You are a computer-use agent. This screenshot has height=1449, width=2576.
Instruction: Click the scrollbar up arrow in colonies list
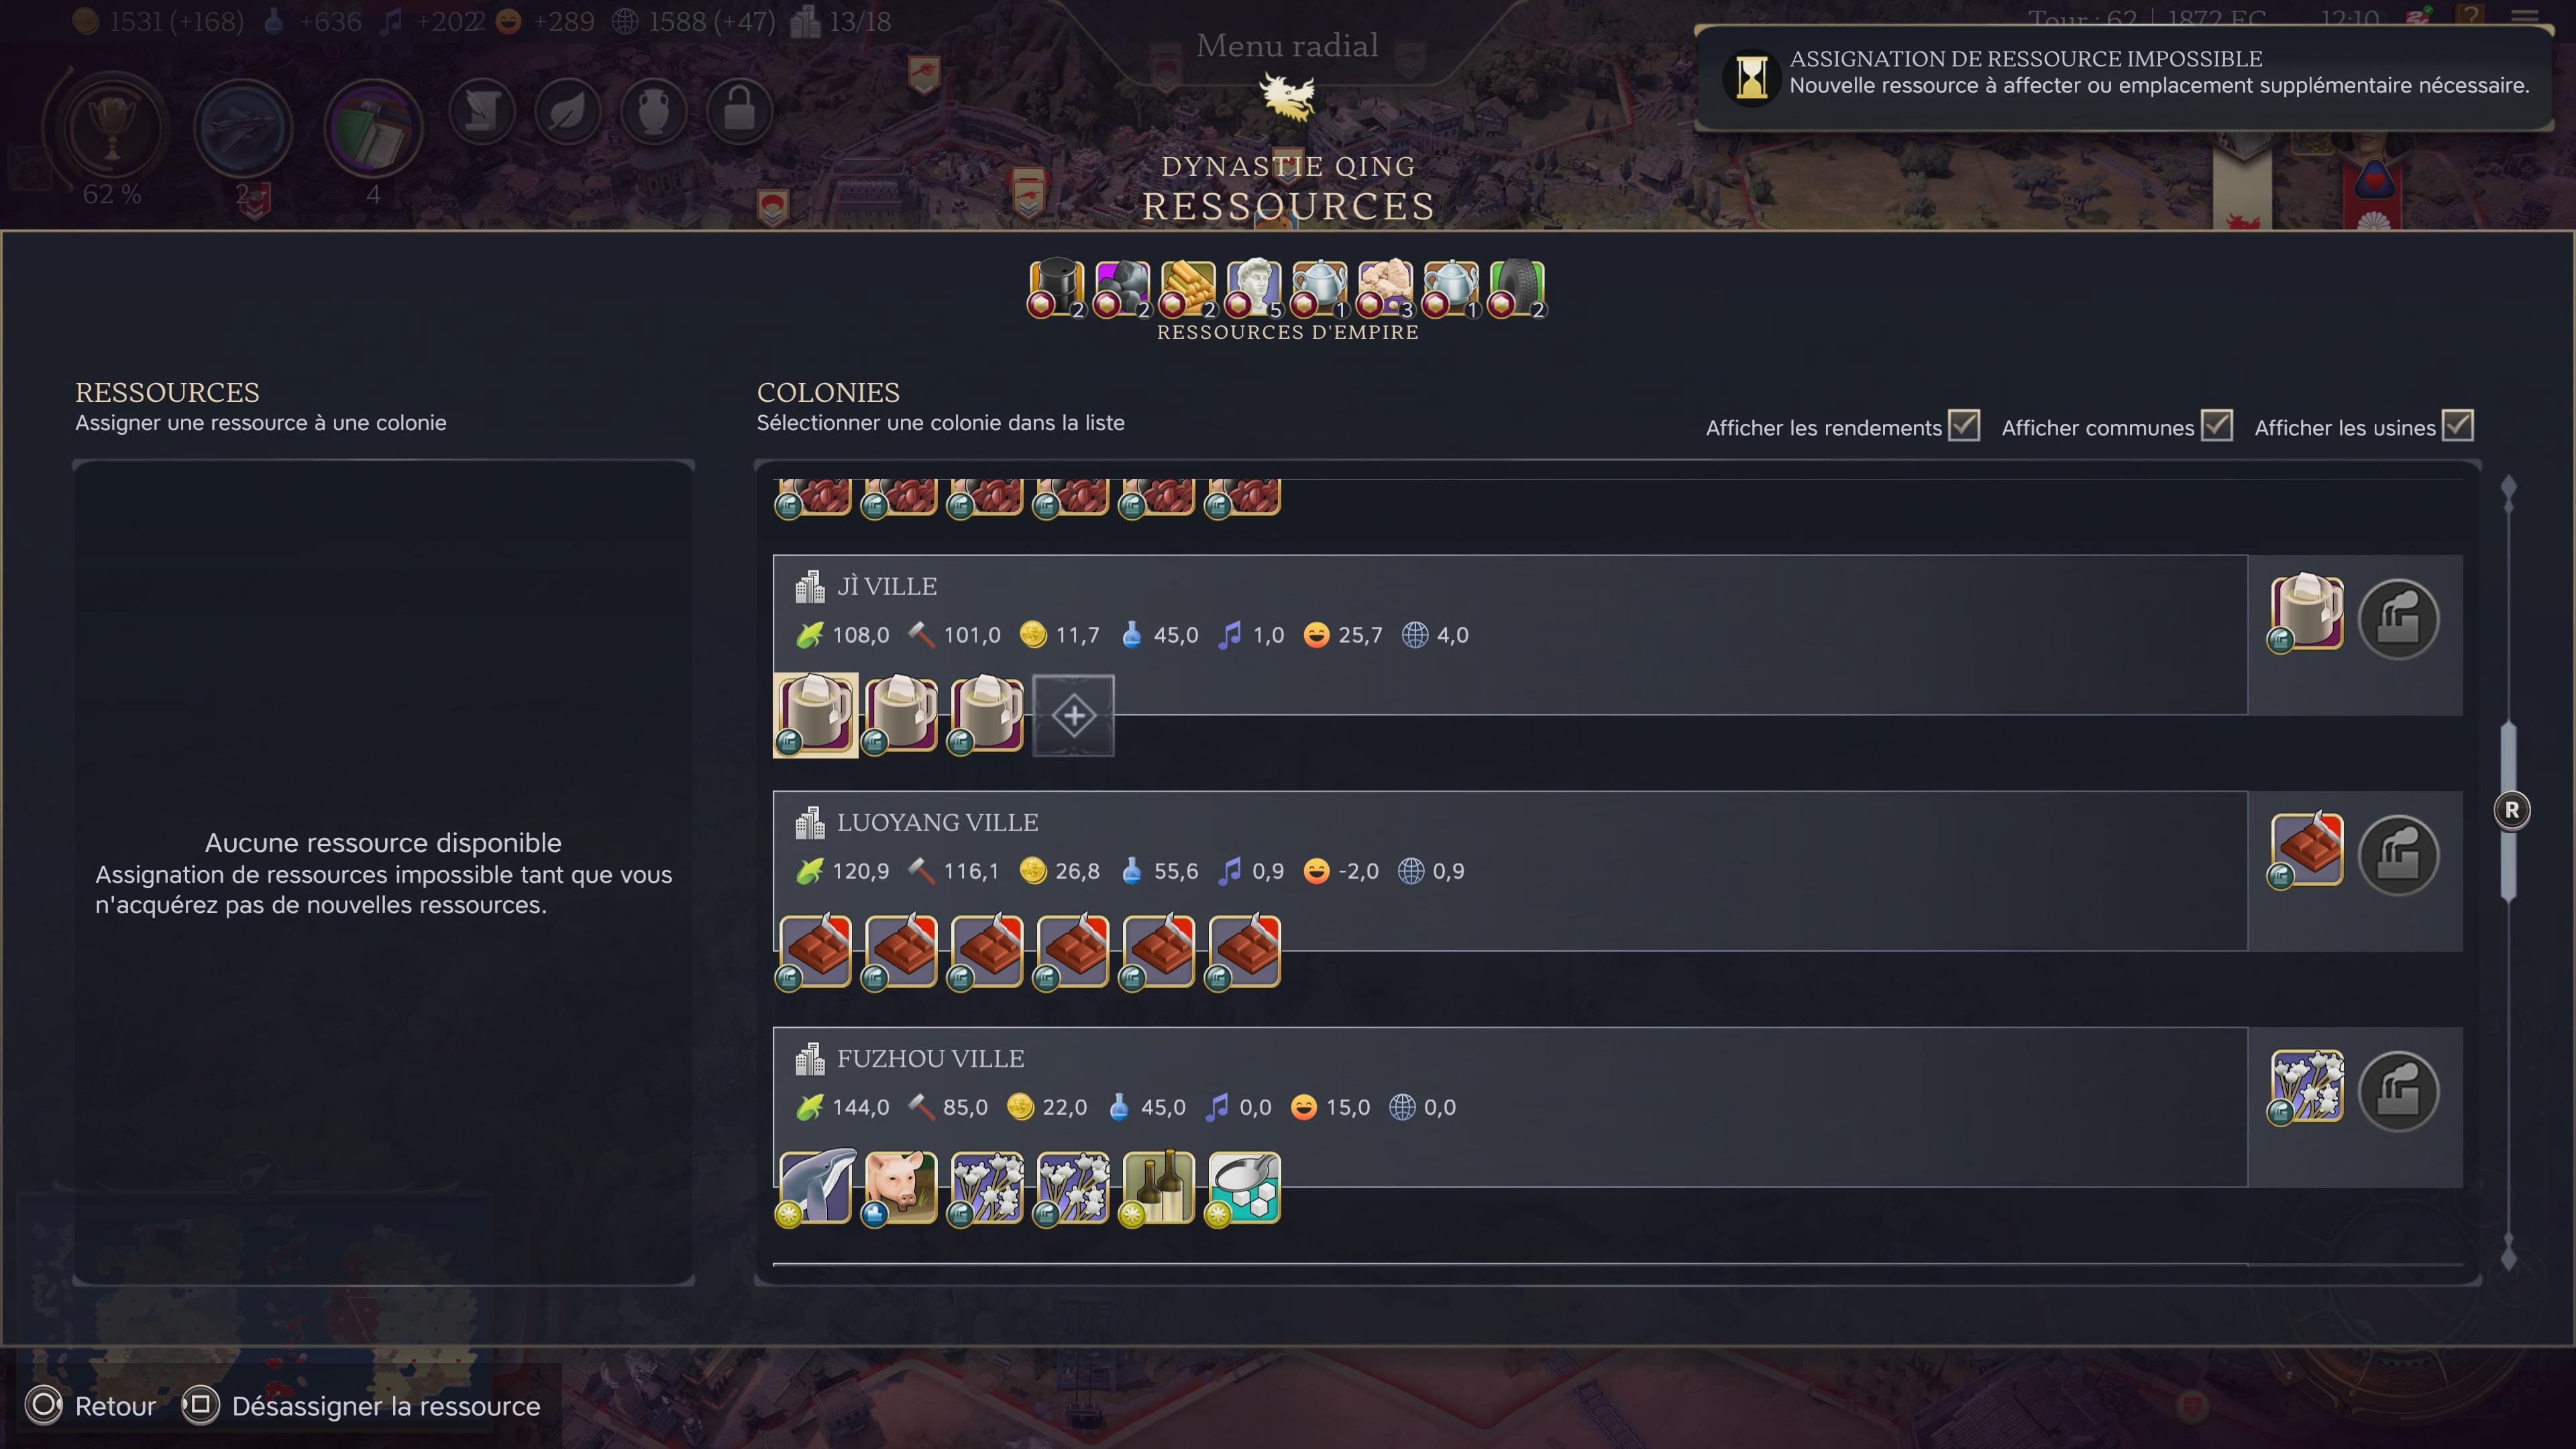(x=2508, y=488)
